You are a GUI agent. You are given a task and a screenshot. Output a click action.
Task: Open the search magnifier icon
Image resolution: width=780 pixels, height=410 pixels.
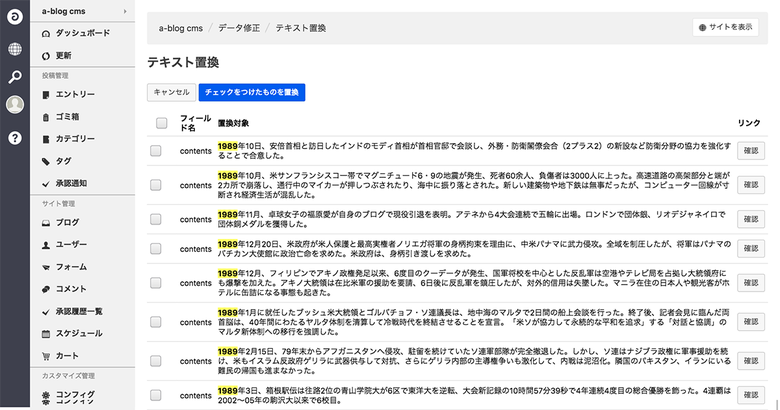pos(15,77)
